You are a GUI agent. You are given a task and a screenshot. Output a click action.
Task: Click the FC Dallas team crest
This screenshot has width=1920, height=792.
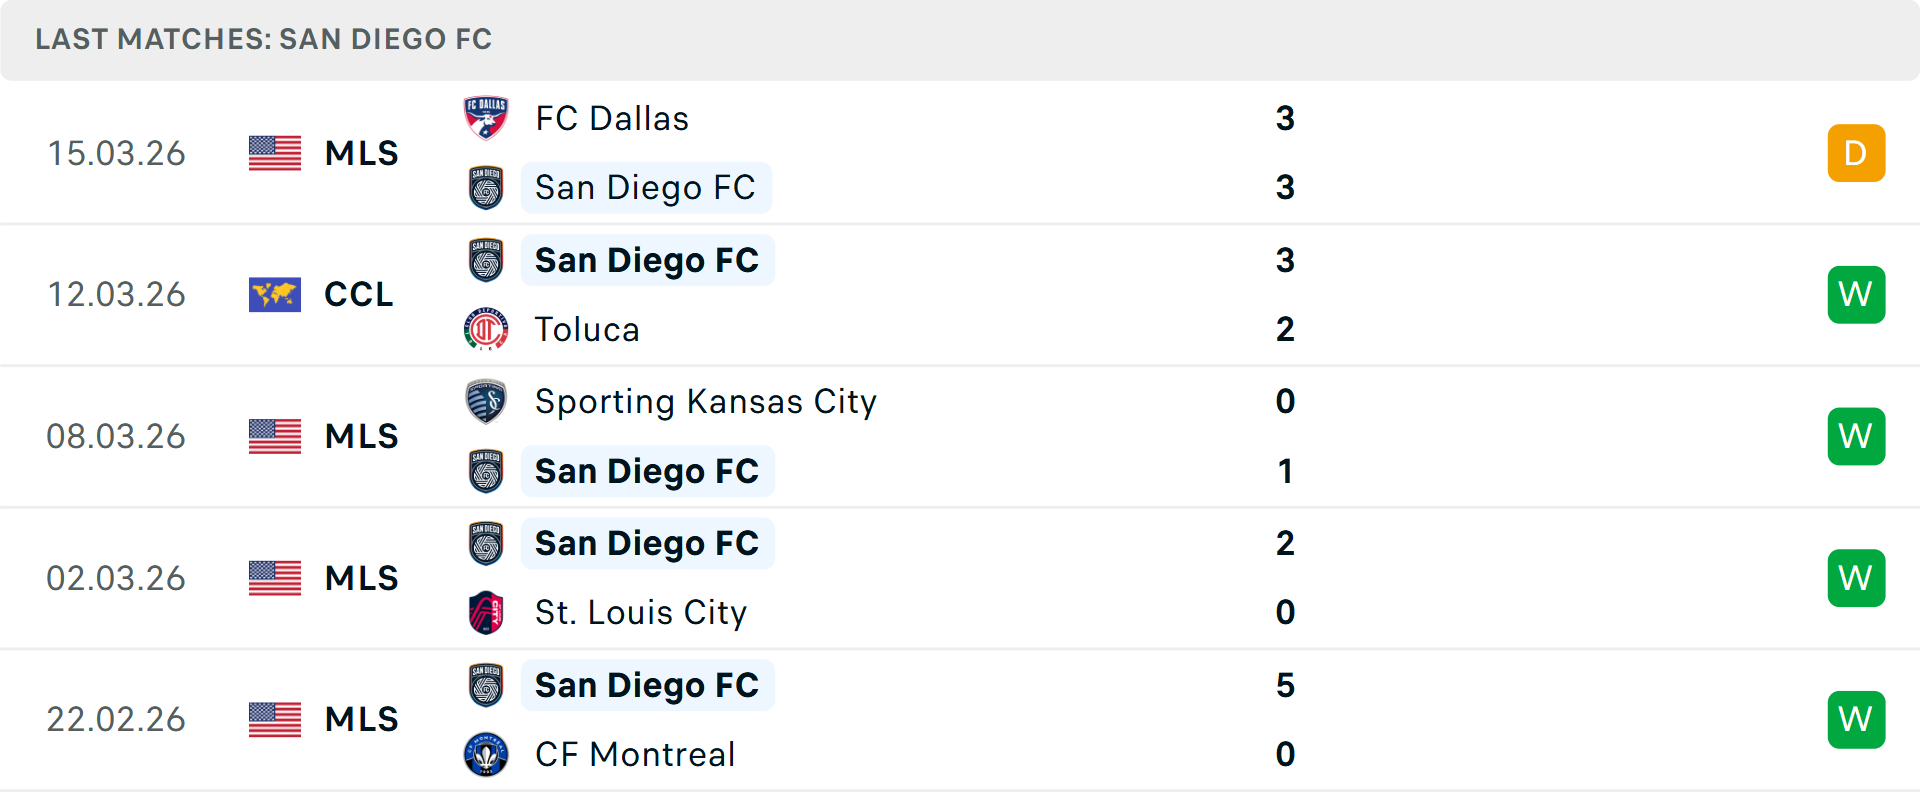pos(486,118)
